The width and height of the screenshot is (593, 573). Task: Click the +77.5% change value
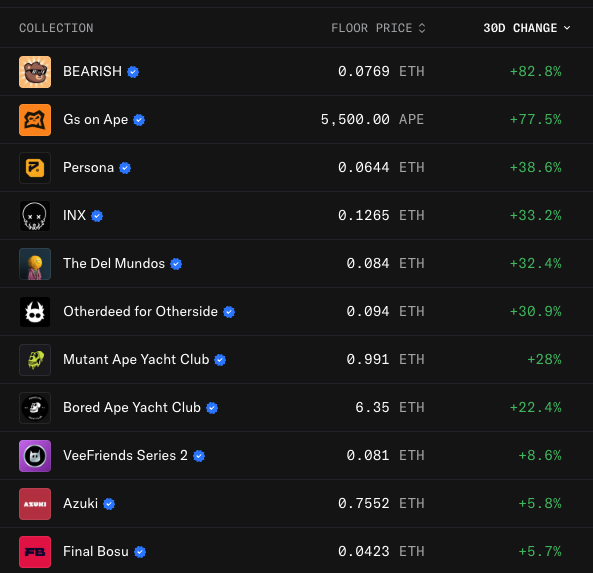(536, 120)
